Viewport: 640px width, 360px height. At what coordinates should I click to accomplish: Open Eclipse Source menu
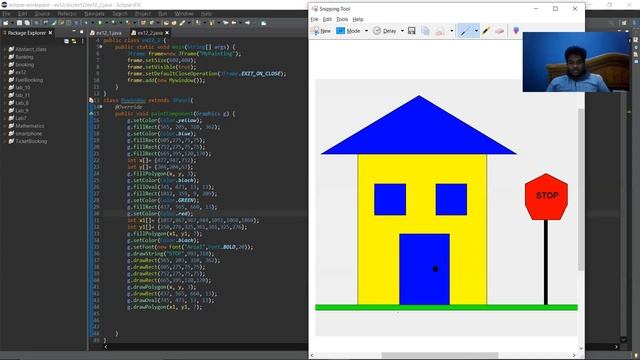point(42,14)
